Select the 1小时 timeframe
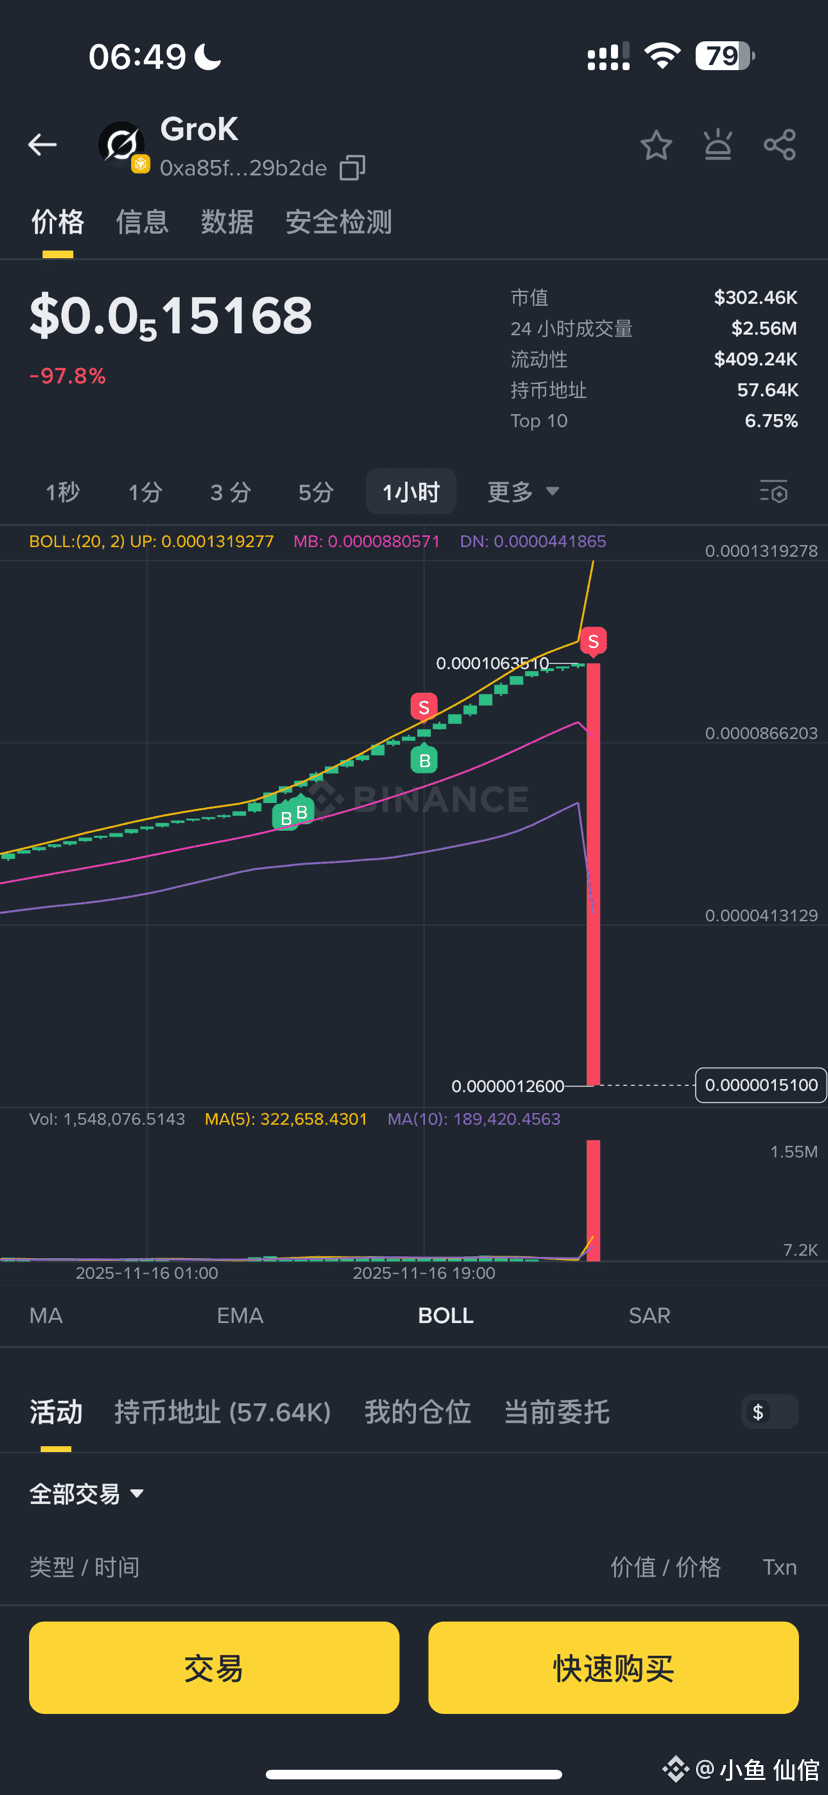The width and height of the screenshot is (828, 1795). tap(411, 492)
